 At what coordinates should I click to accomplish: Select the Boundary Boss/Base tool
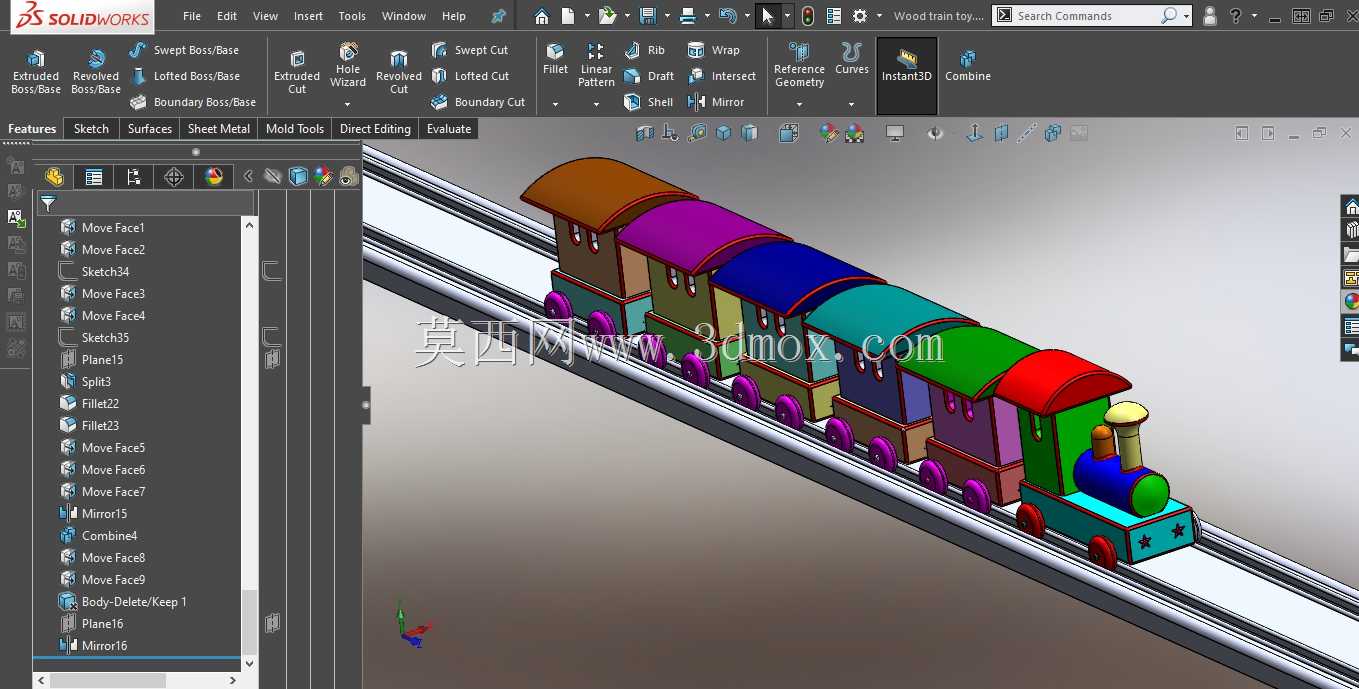click(x=192, y=102)
